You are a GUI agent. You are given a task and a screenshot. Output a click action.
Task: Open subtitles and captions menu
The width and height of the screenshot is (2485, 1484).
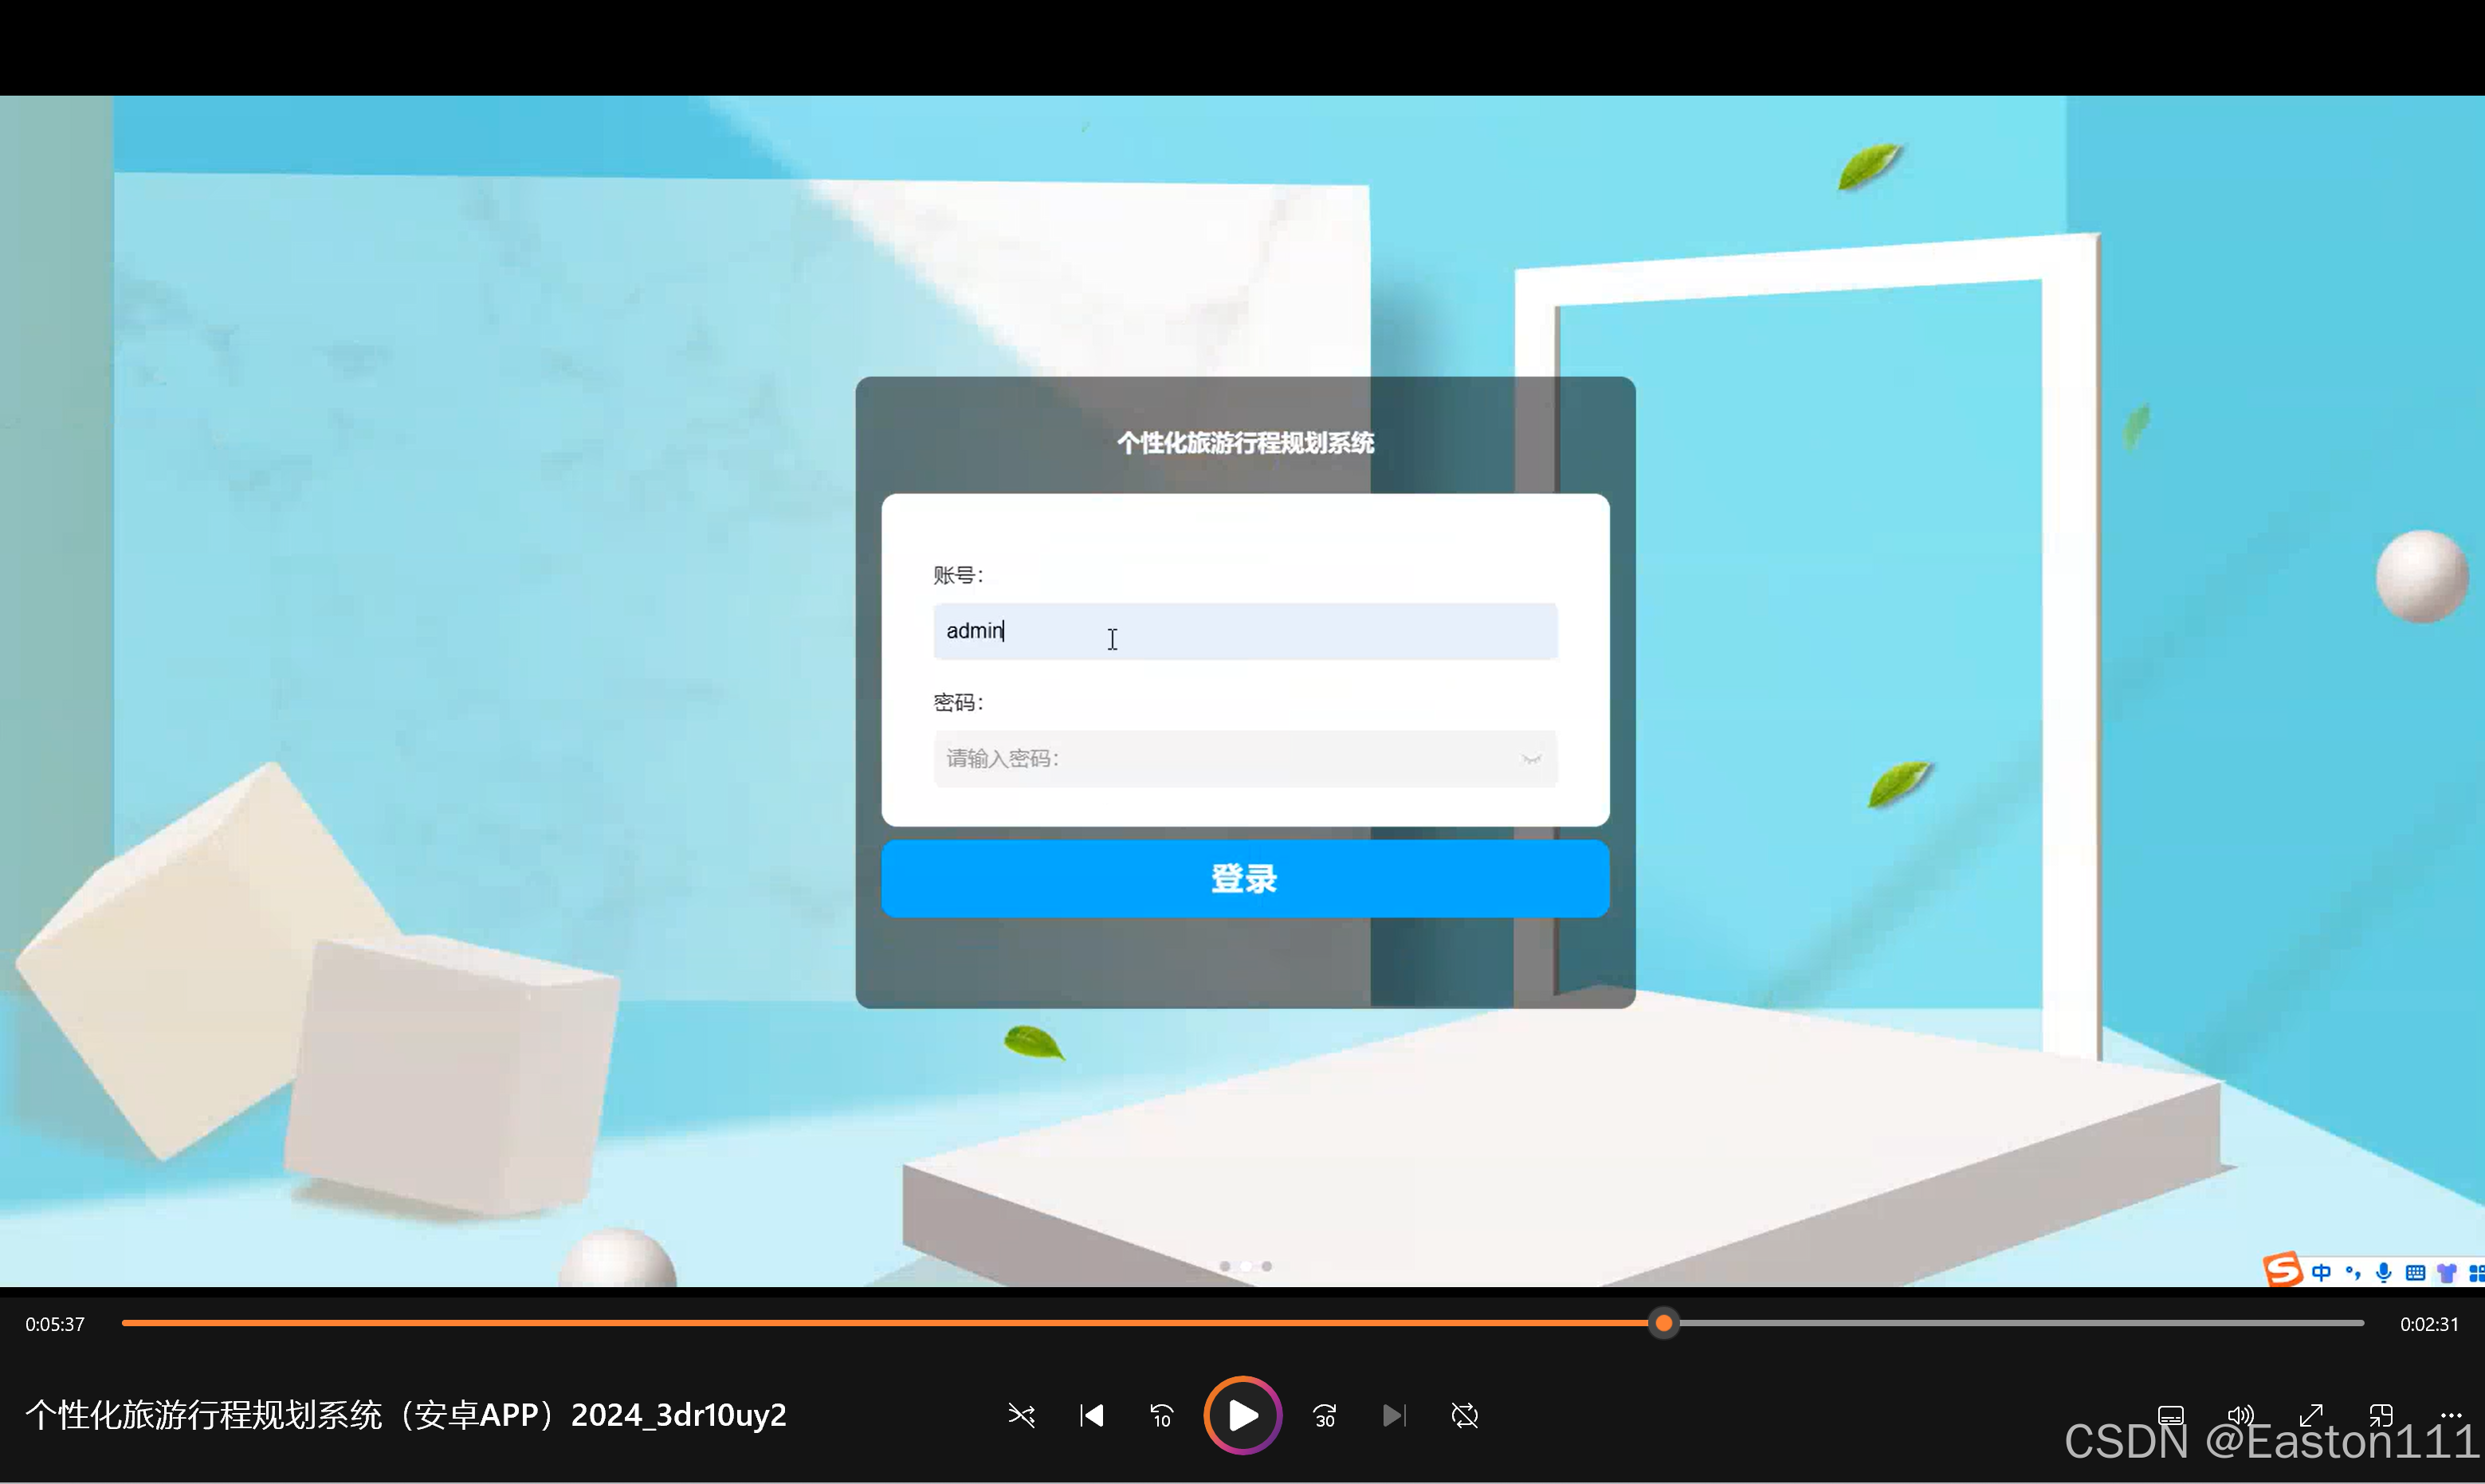[2170, 1415]
